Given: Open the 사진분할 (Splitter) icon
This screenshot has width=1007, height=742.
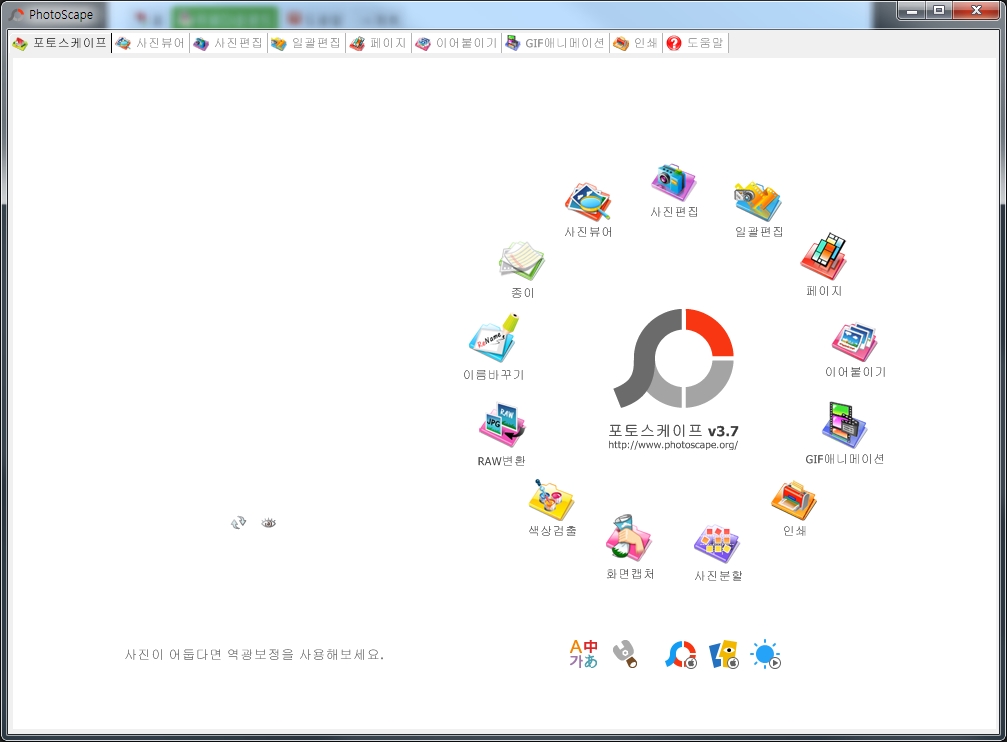Looking at the screenshot, I should [717, 543].
